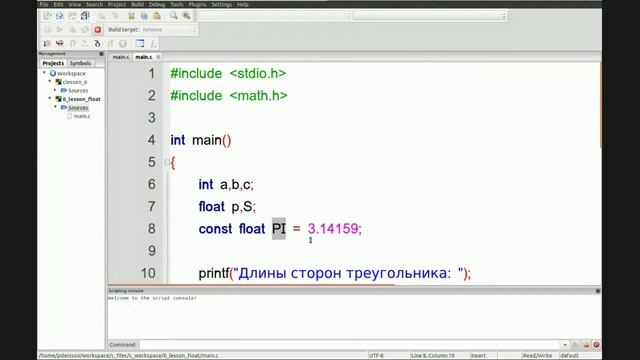
Task: Load a script file in the script console
Action: [x=586, y=345]
